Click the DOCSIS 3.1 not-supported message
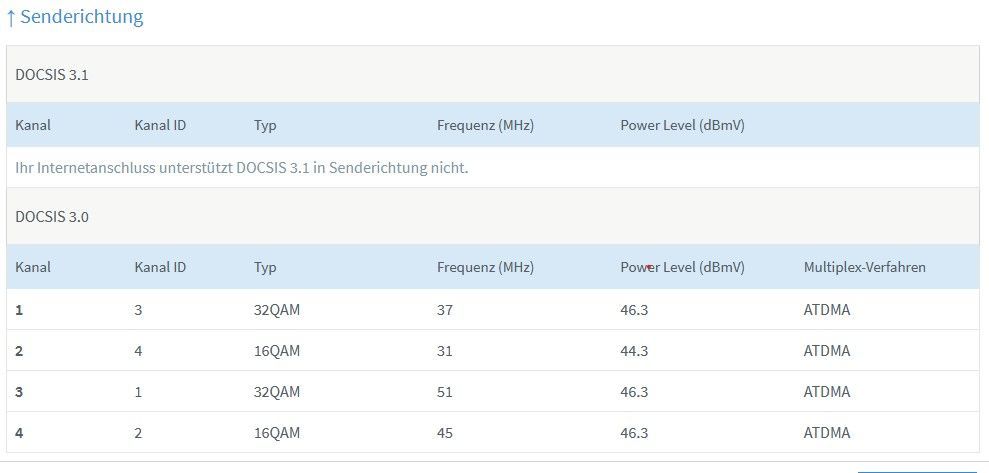Screen dimensions: 989x473 click(242, 168)
